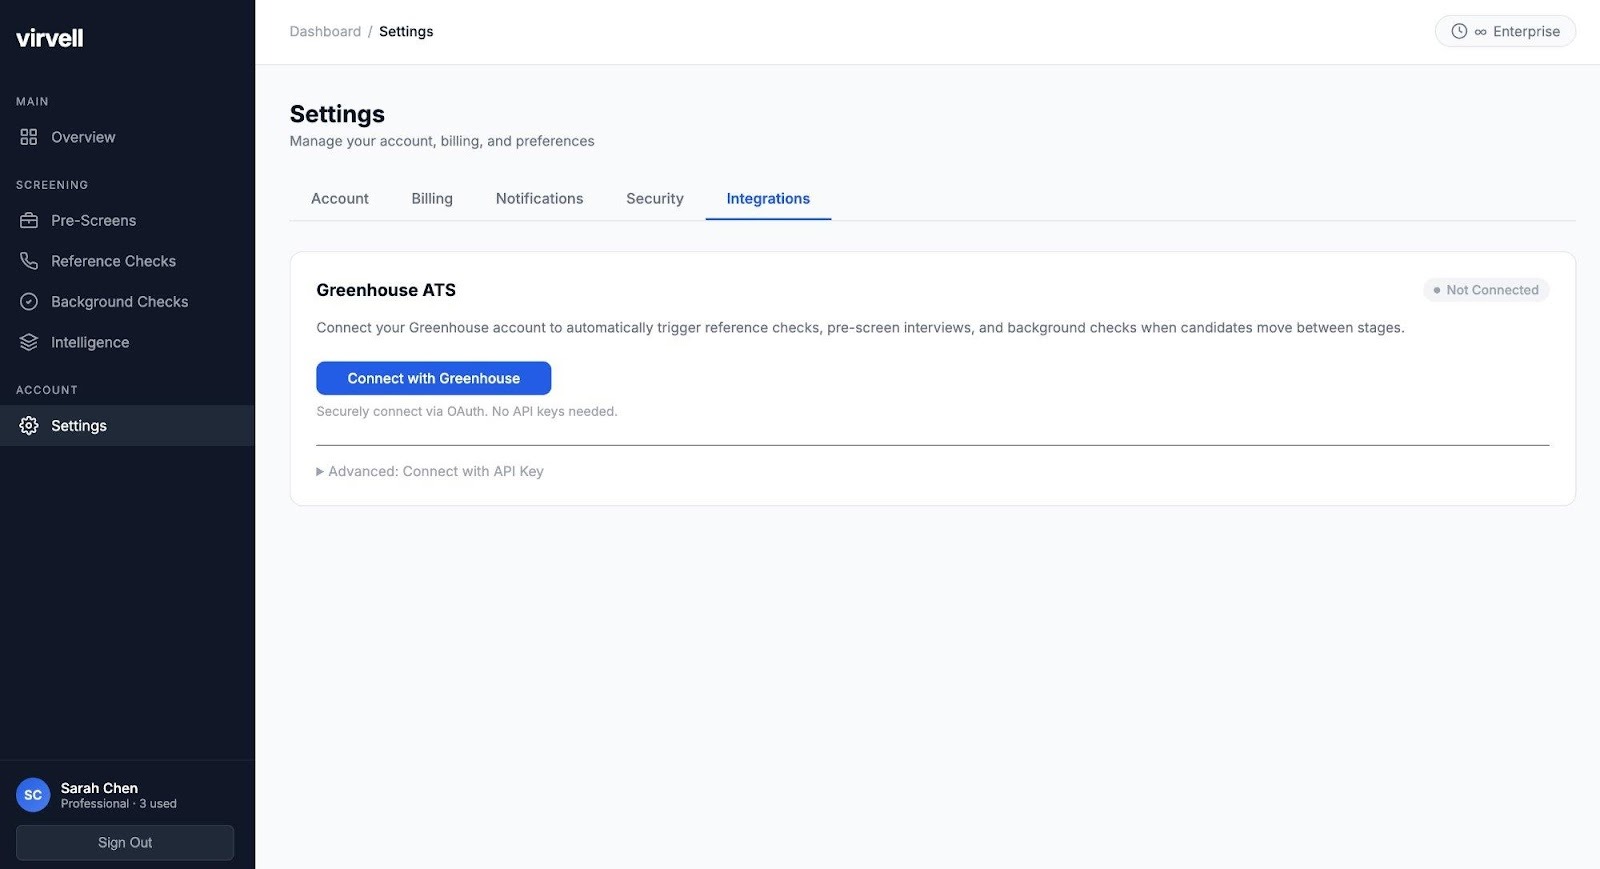Screen dimensions: 1600x869
Task: Click the Dashboard breadcrumb link
Action: (325, 31)
